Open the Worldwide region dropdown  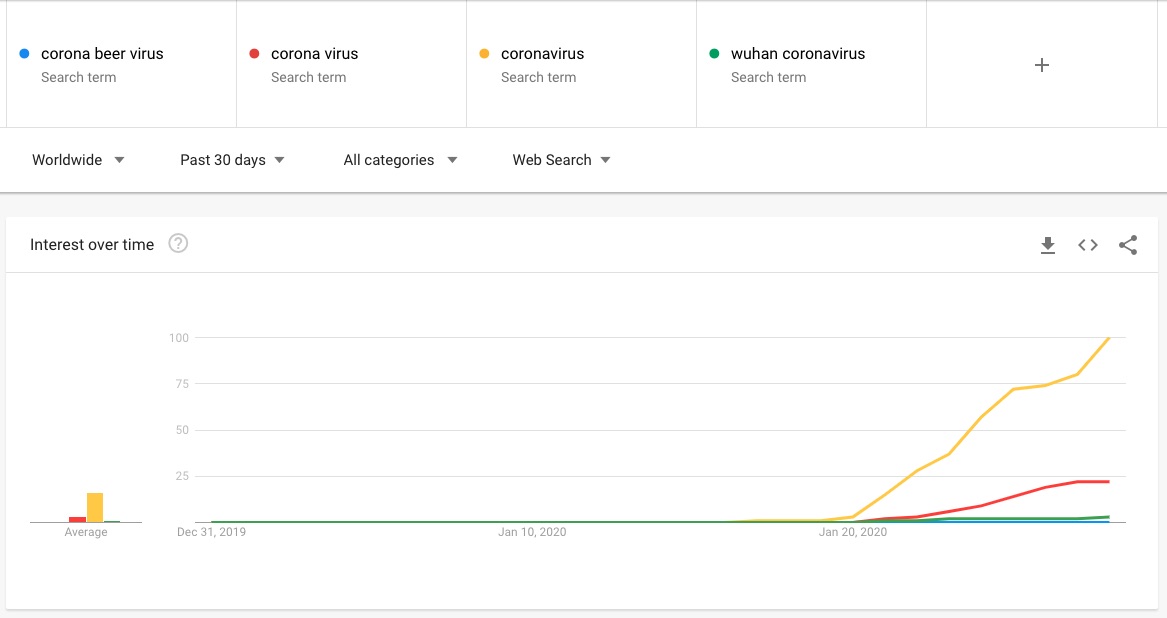click(78, 160)
